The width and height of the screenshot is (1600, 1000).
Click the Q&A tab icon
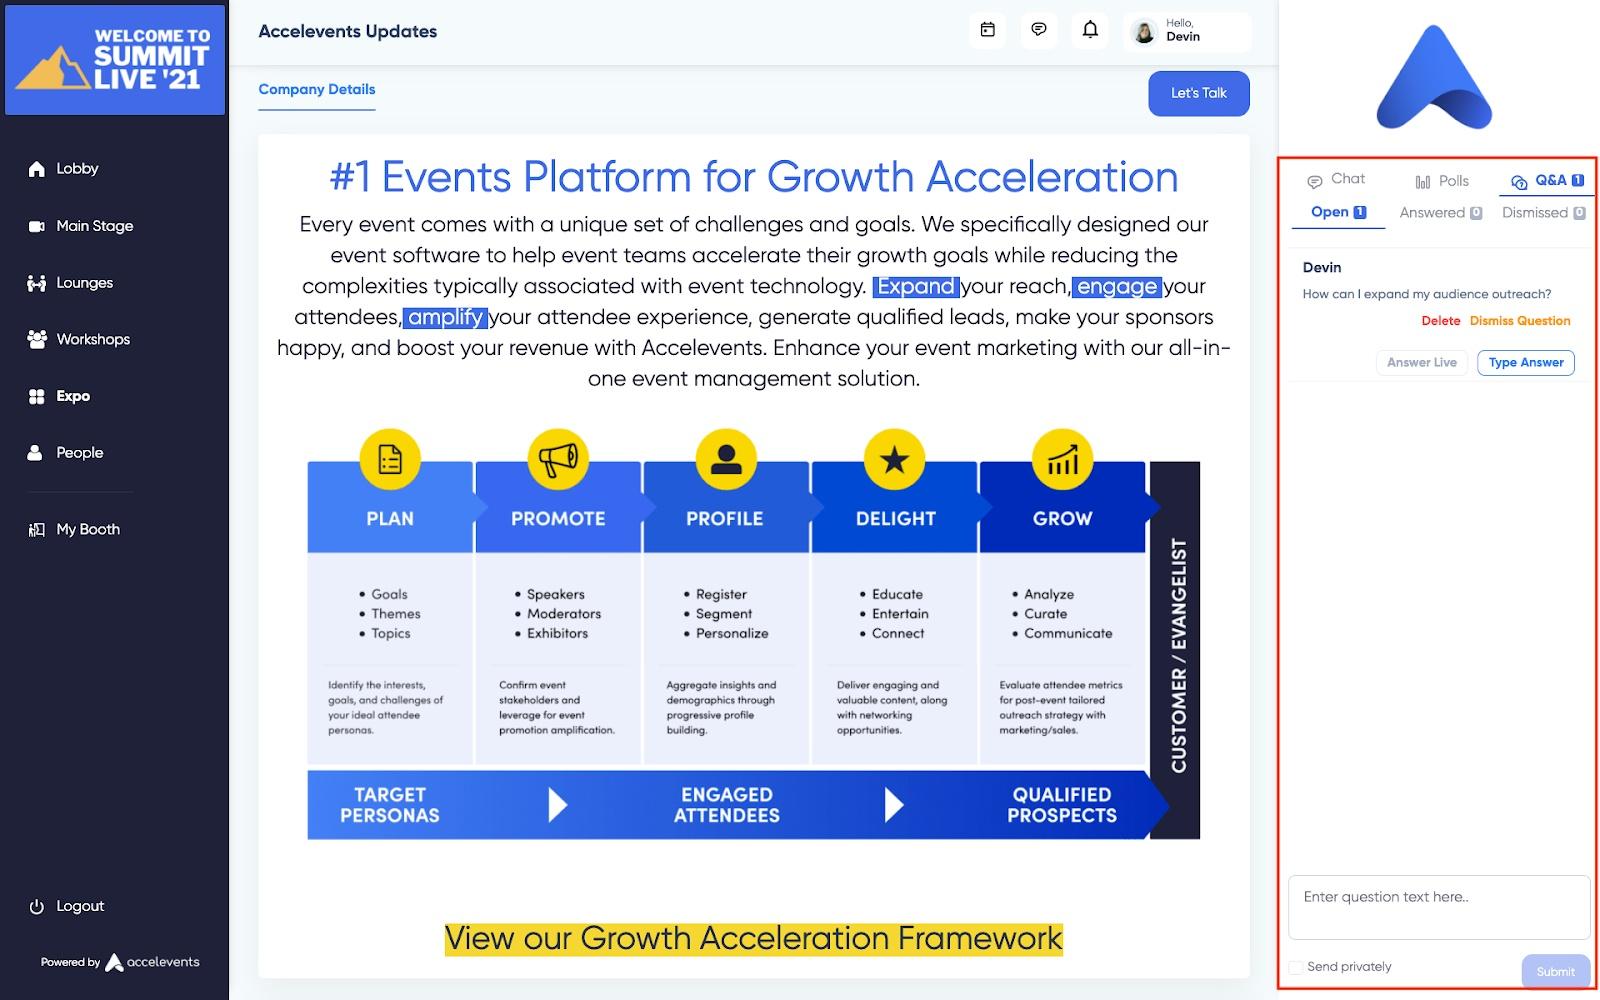[x=1519, y=181]
